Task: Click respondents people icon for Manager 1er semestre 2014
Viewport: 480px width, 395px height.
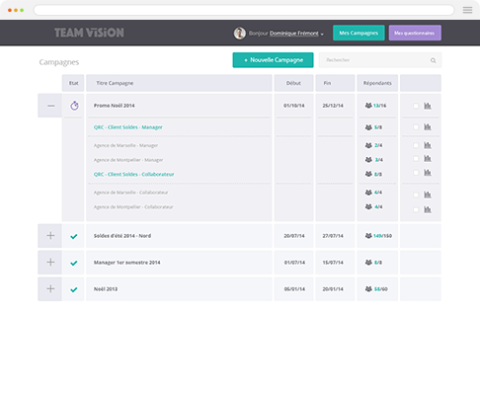Action: [368, 262]
